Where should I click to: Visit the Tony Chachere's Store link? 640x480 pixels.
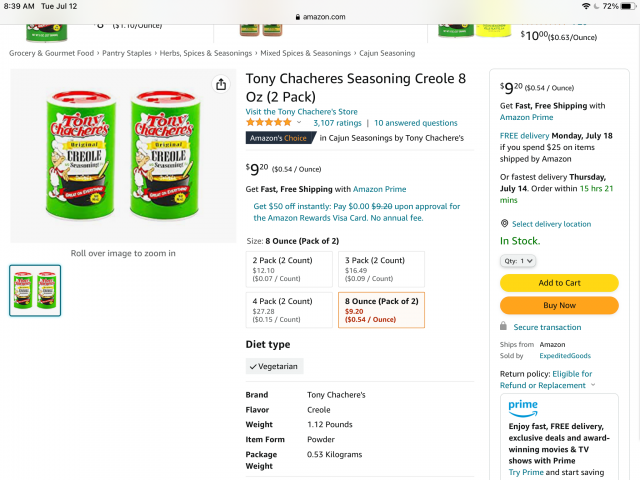[x=301, y=111]
